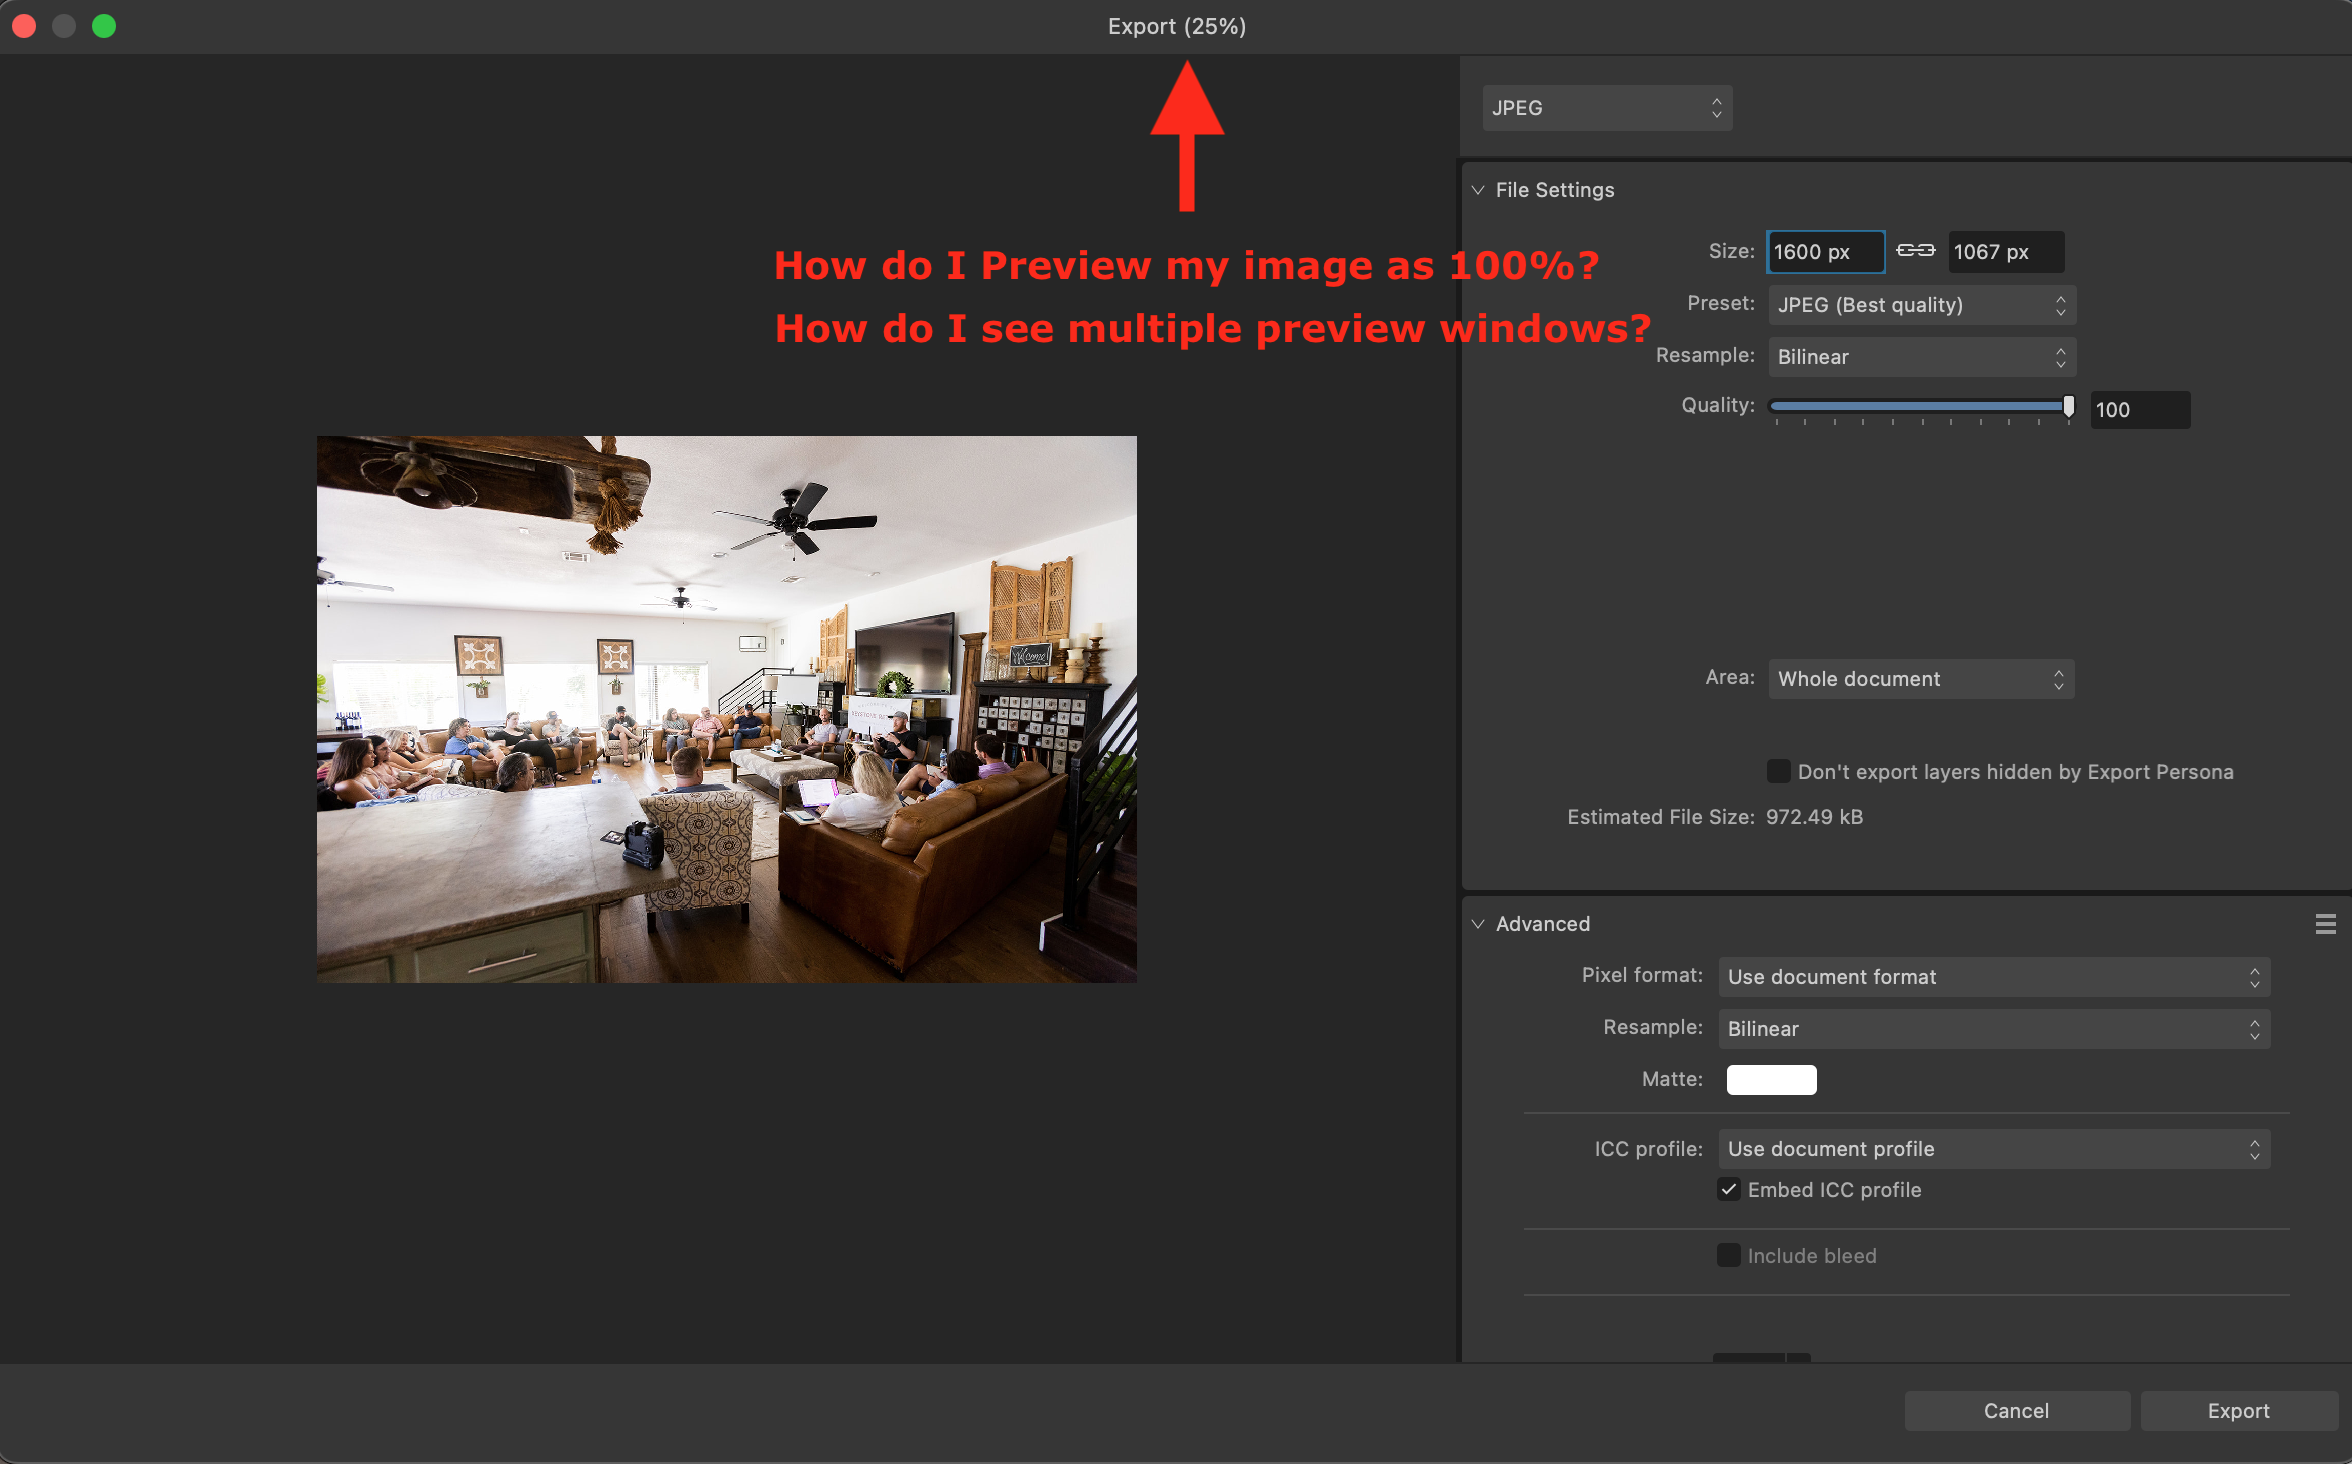The height and width of the screenshot is (1464, 2352).
Task: Close the Export window with red button
Action: click(25, 27)
